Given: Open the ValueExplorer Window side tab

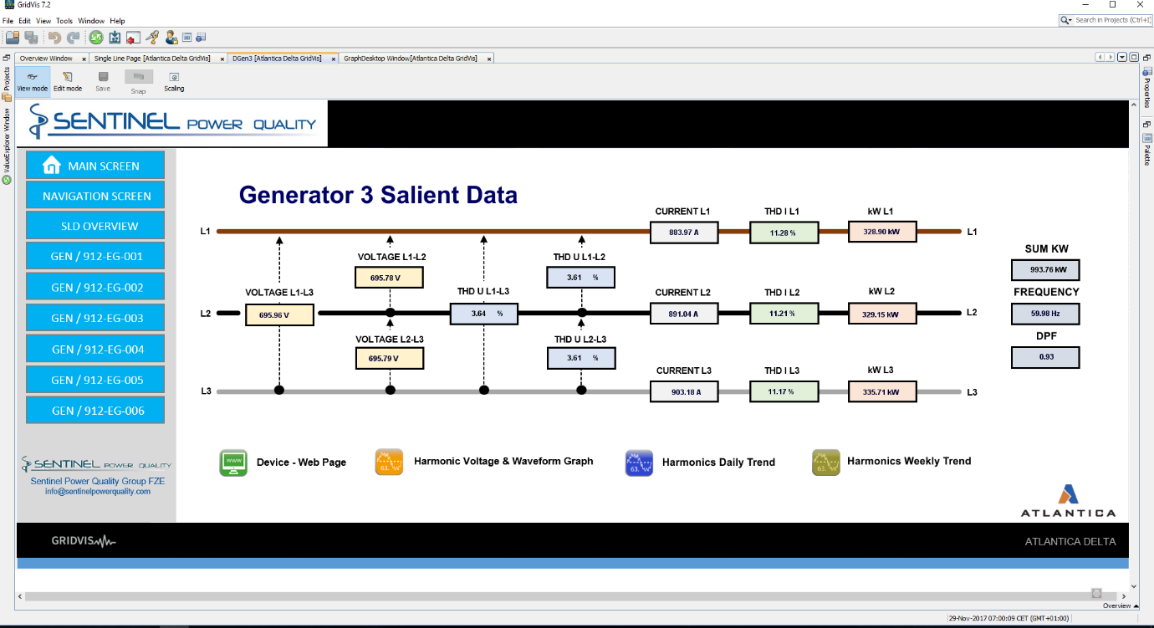Looking at the screenshot, I should [x=7, y=146].
